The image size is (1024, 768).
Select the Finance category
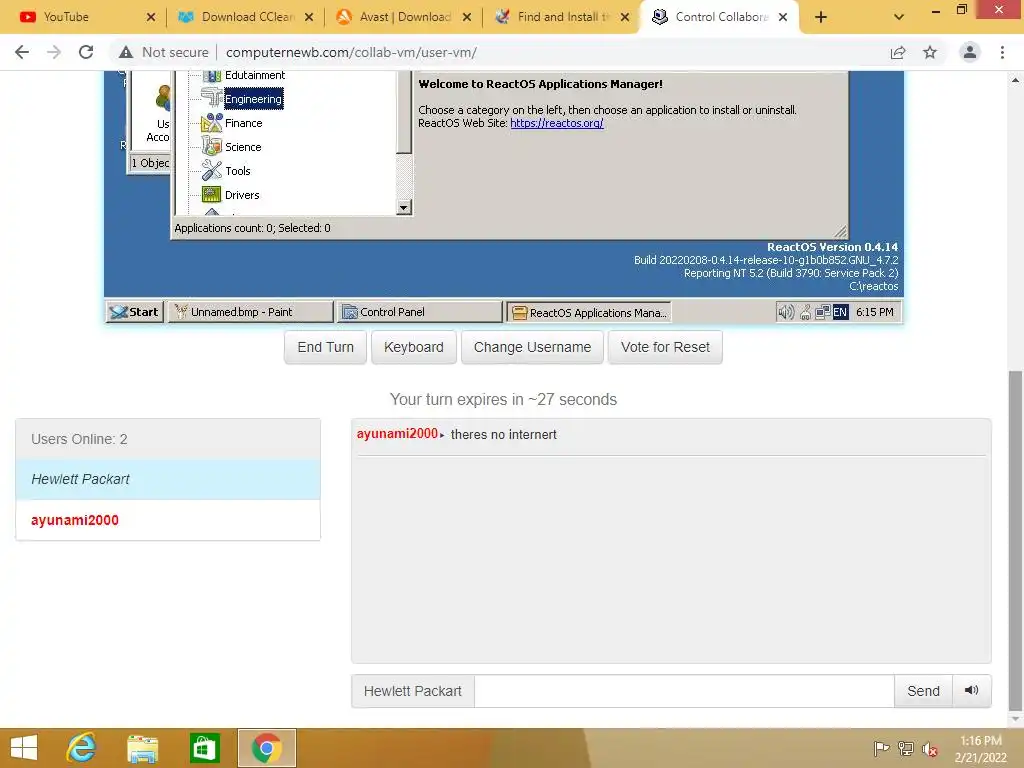tap(244, 123)
